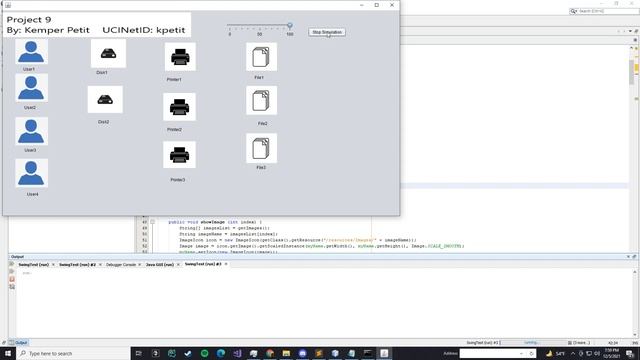Show hidden system tray icons

(x=573, y=353)
